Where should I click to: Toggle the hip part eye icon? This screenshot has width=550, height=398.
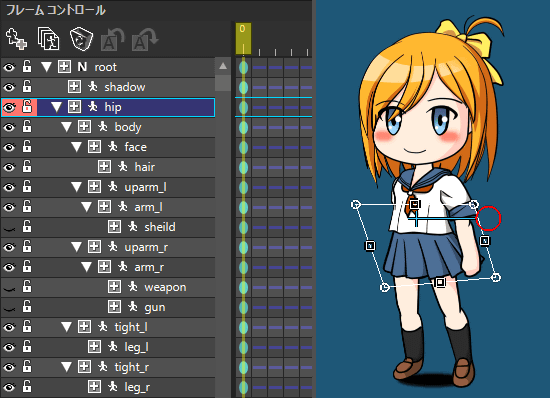click(9, 107)
